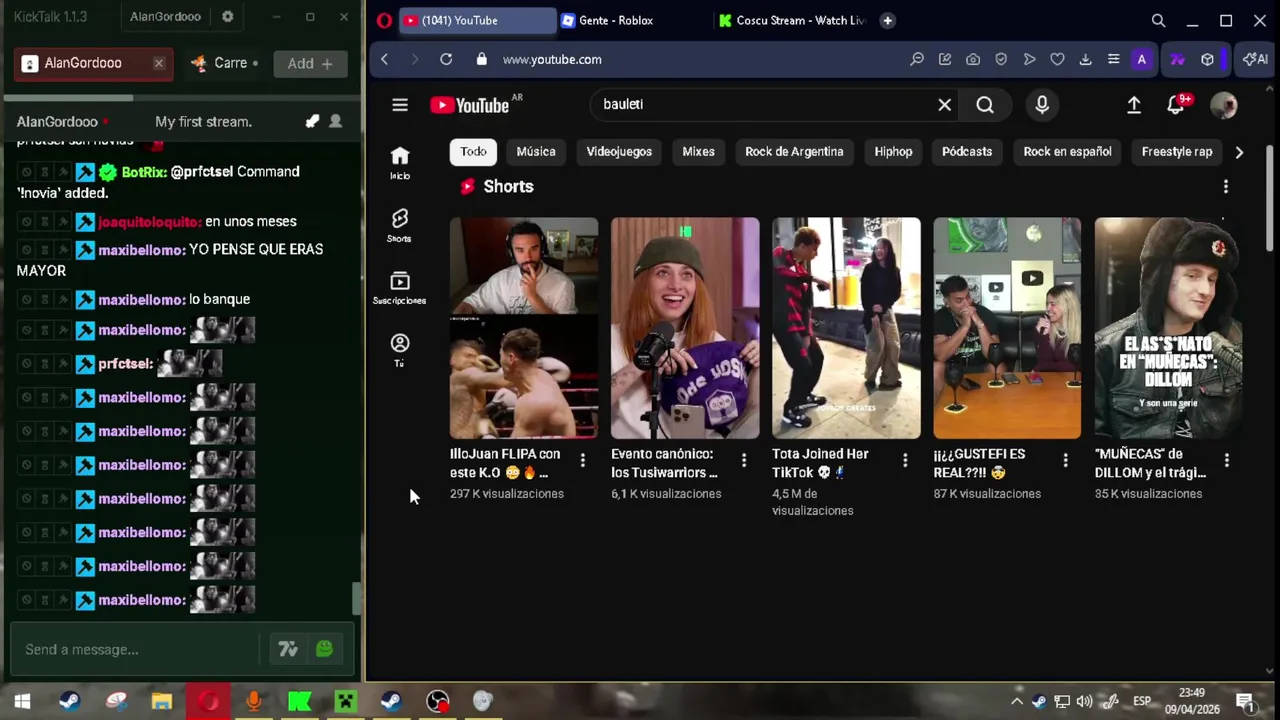
Task: Click BotRix username in chat
Action: (x=144, y=172)
